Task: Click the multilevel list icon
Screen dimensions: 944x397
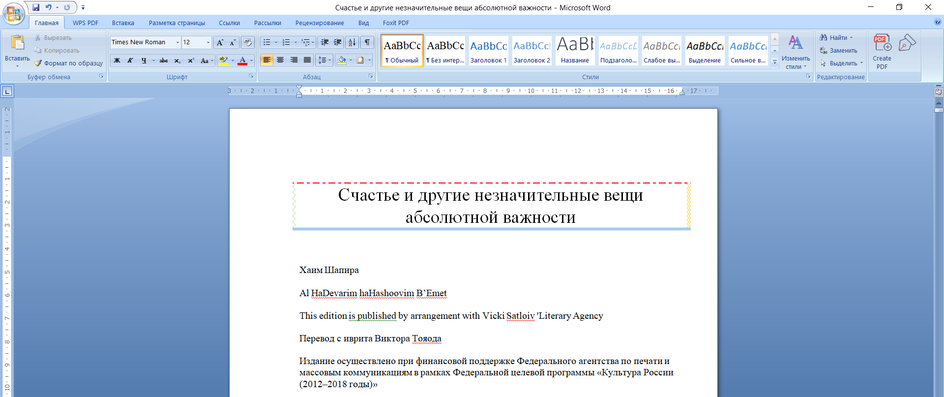Action: coord(305,42)
